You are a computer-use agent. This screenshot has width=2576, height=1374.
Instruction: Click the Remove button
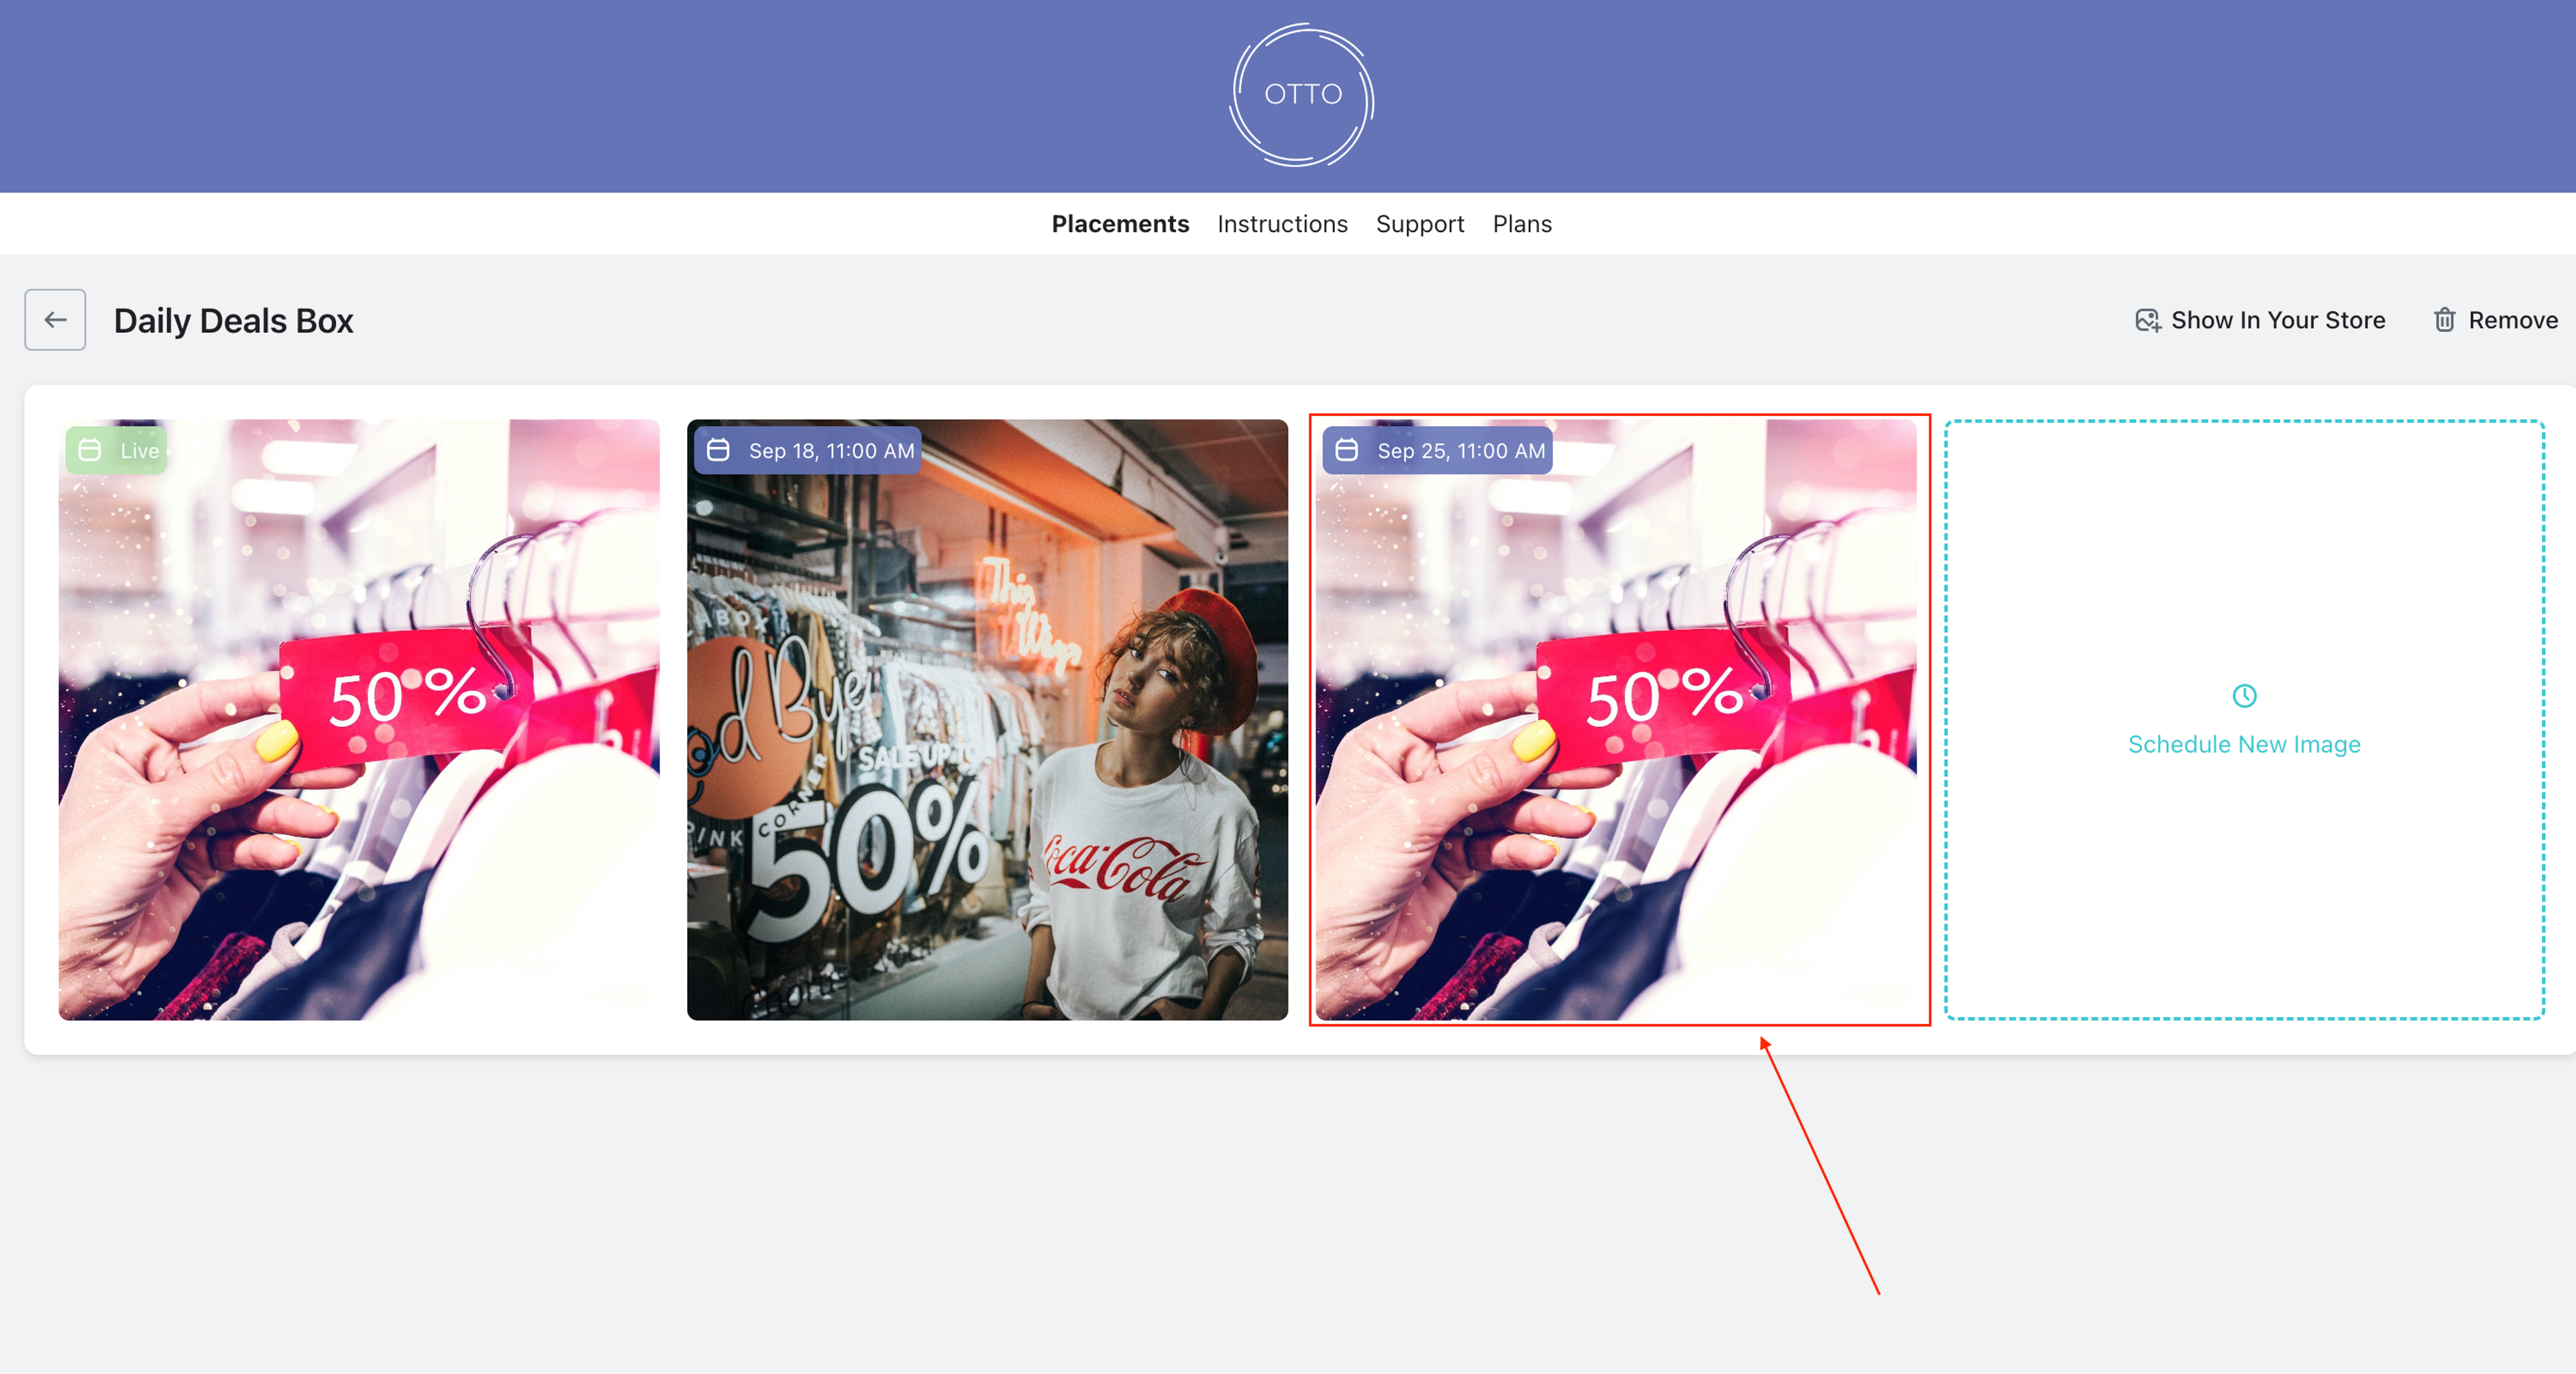click(x=2496, y=320)
